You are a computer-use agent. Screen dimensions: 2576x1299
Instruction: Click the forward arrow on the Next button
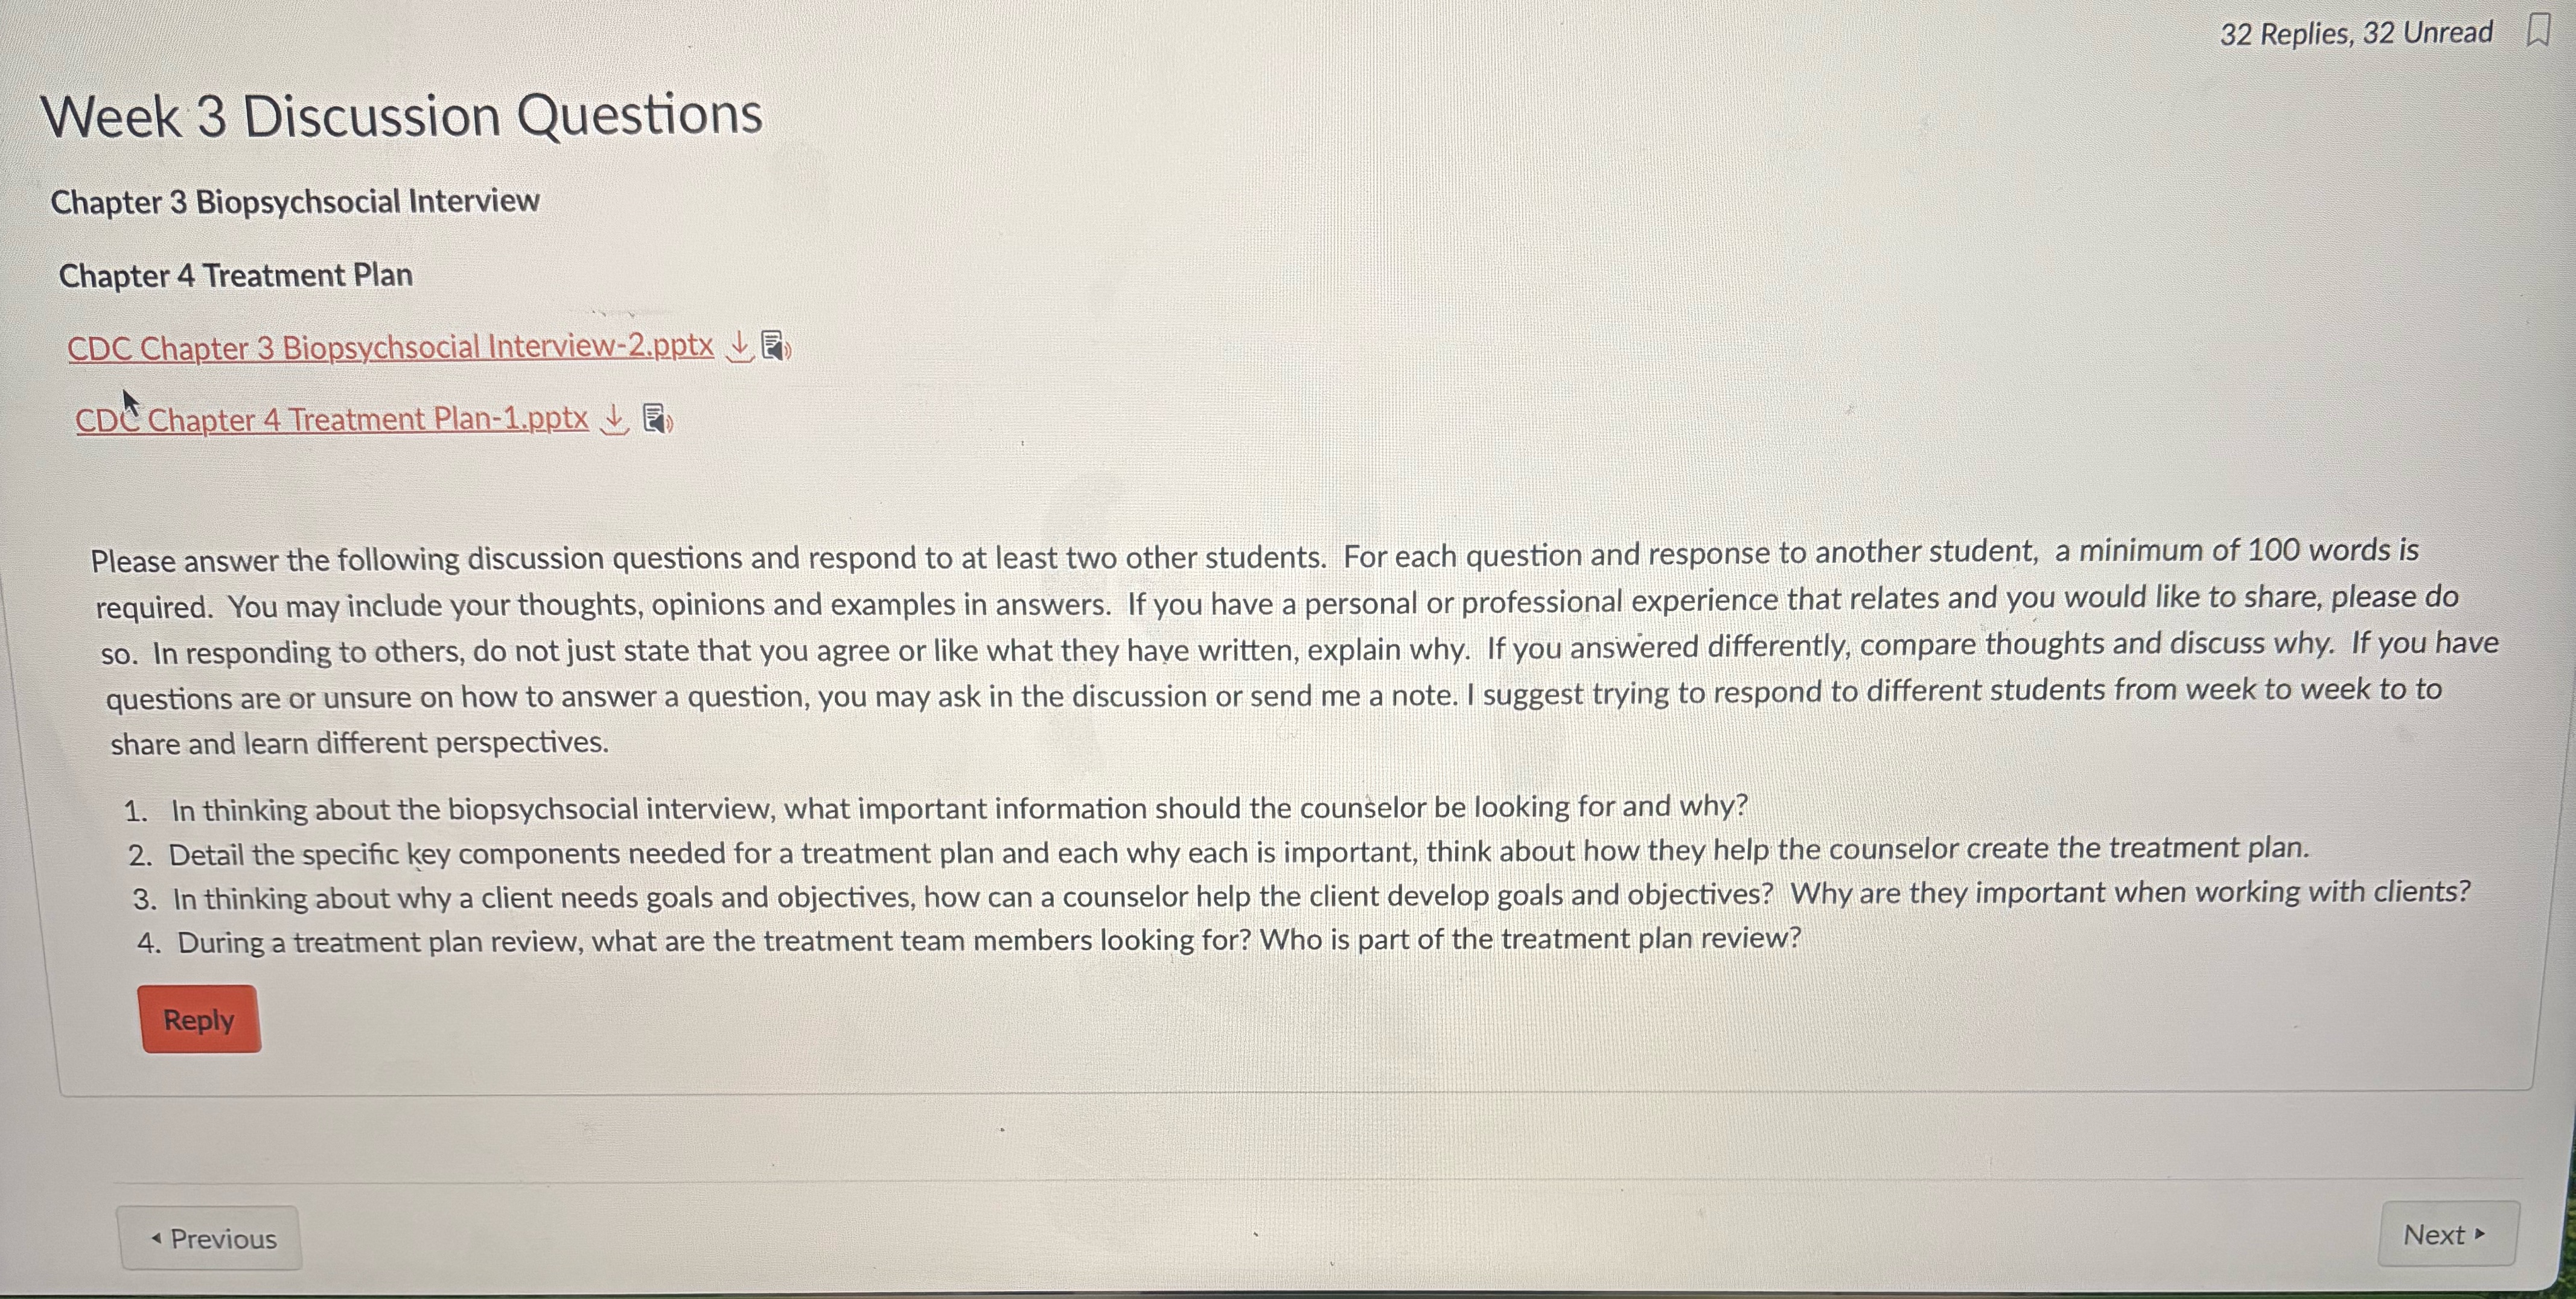pyautogui.click(x=2479, y=1235)
